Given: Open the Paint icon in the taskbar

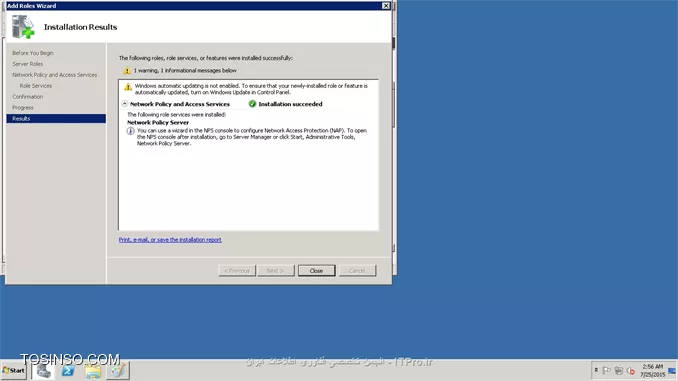Looking at the screenshot, I should coord(117,371).
